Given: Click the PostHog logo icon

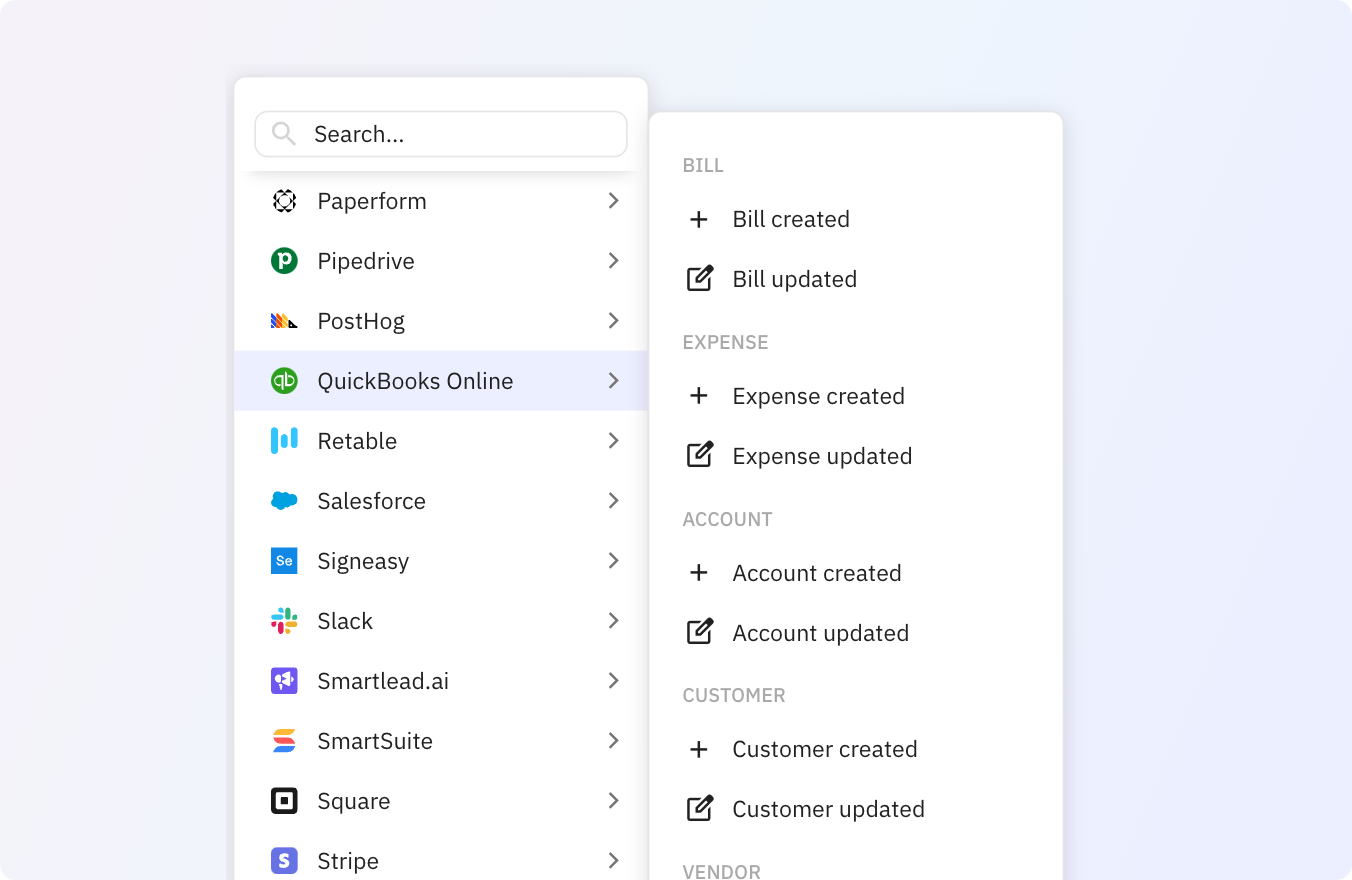Looking at the screenshot, I should point(284,321).
